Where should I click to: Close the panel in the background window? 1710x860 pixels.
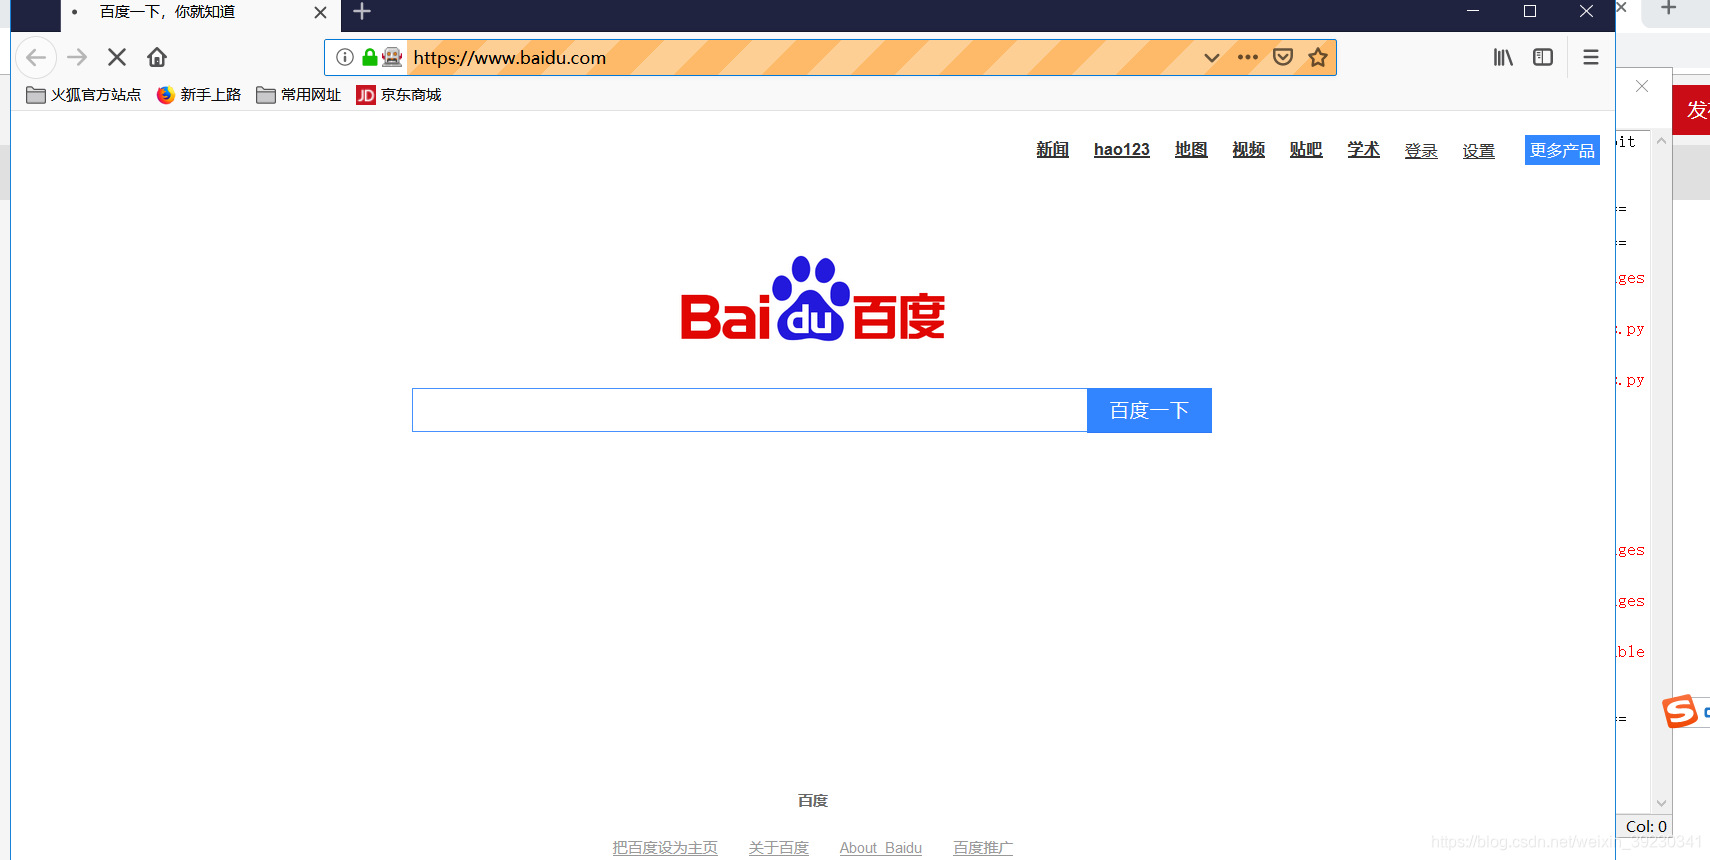(x=1642, y=86)
